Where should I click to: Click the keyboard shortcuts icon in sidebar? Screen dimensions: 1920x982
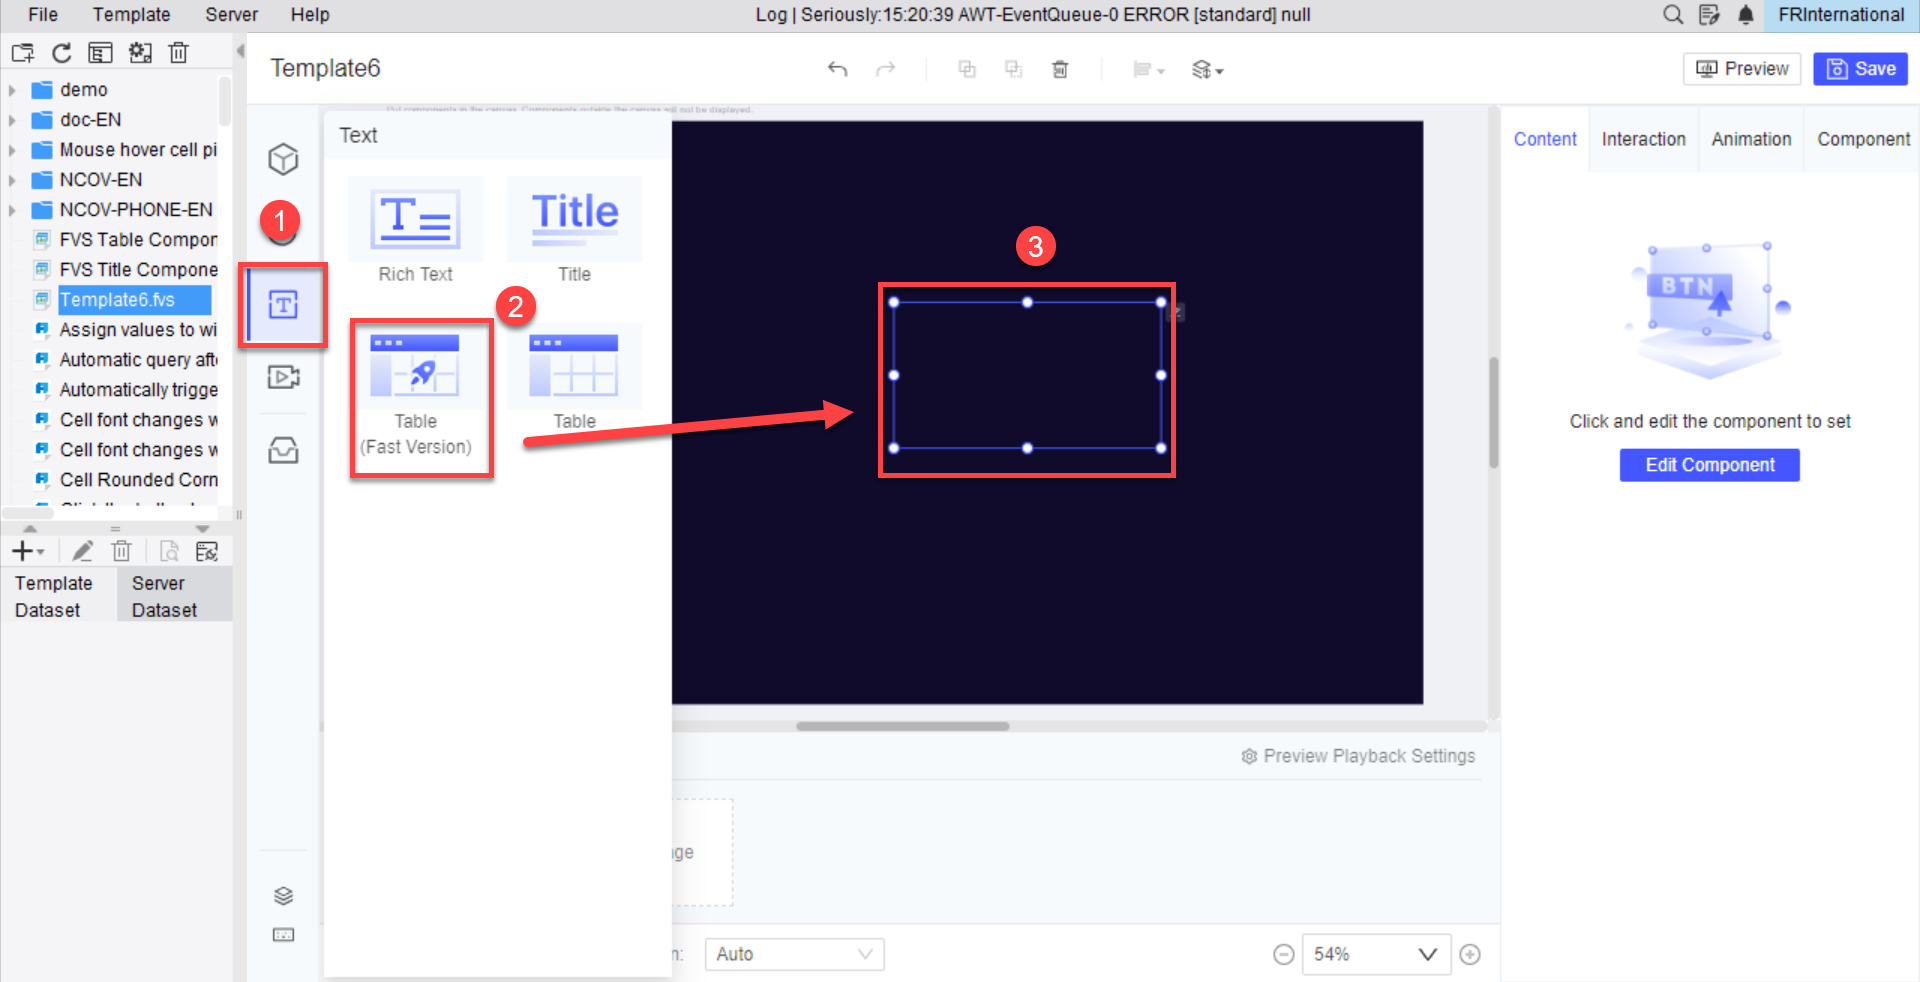(x=283, y=935)
